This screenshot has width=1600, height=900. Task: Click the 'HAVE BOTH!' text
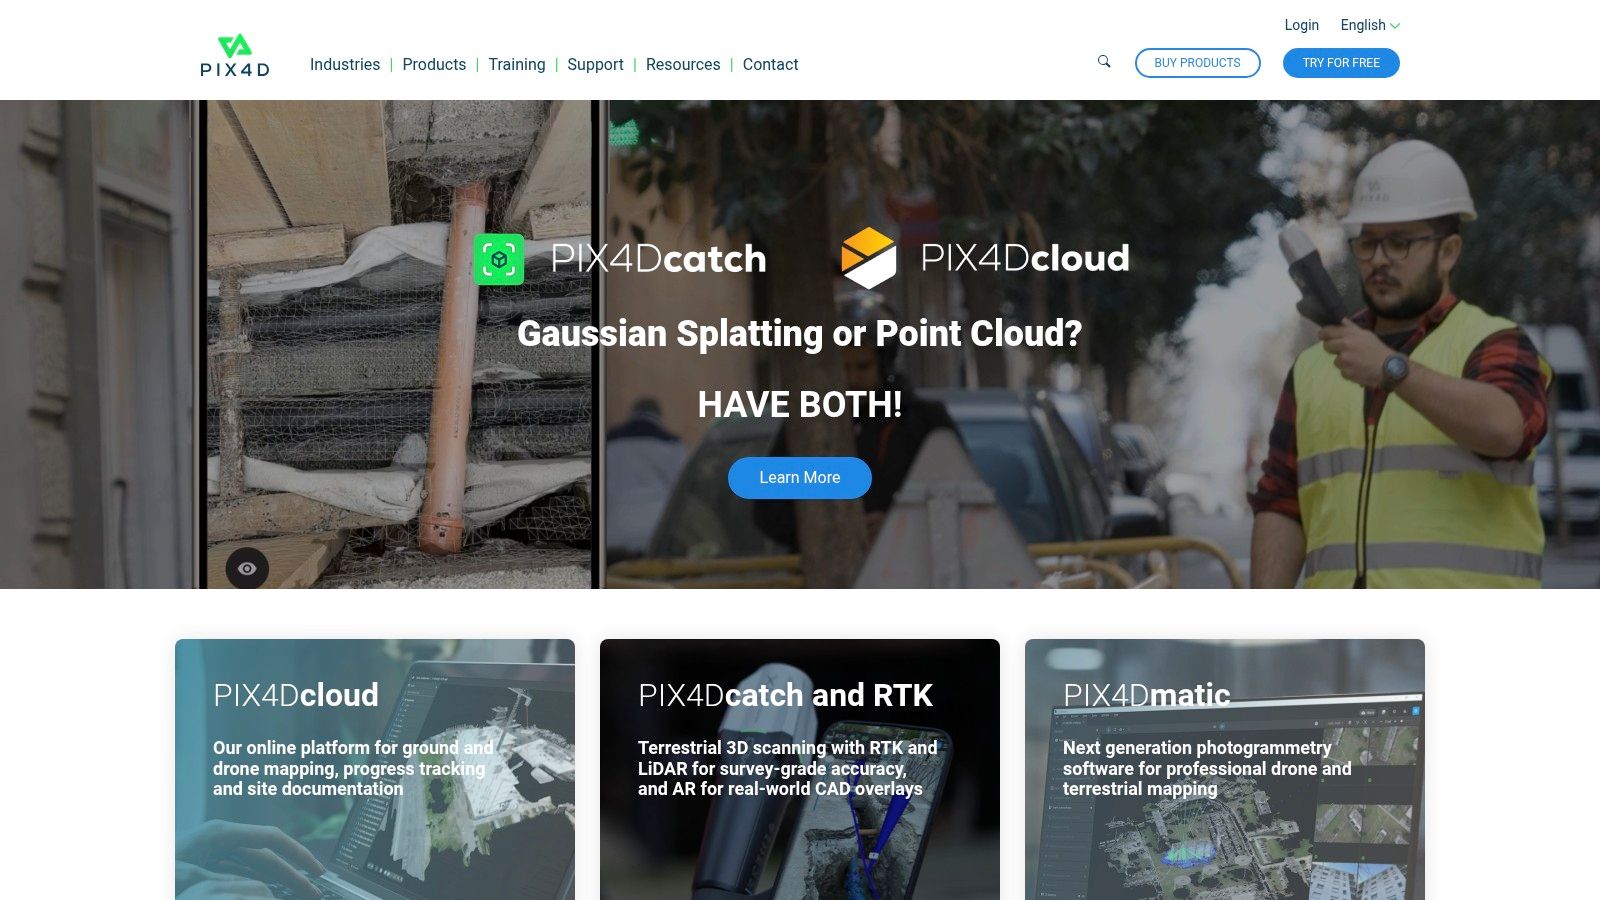click(800, 405)
